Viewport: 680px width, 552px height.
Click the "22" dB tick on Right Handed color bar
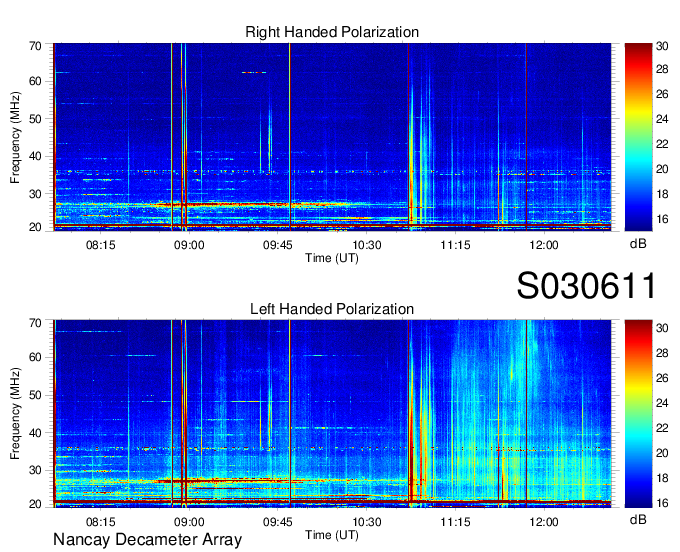coord(662,144)
